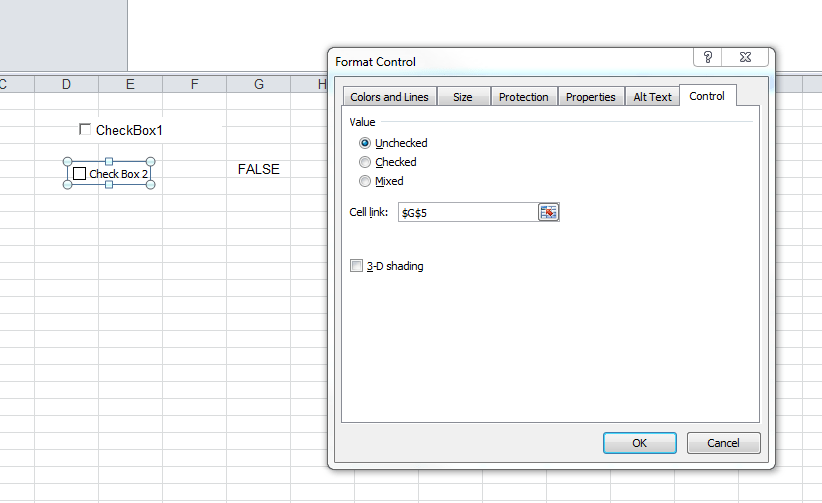Switch to the Colors and Lines tab
Viewport: 822px width, 503px height.
coord(390,97)
